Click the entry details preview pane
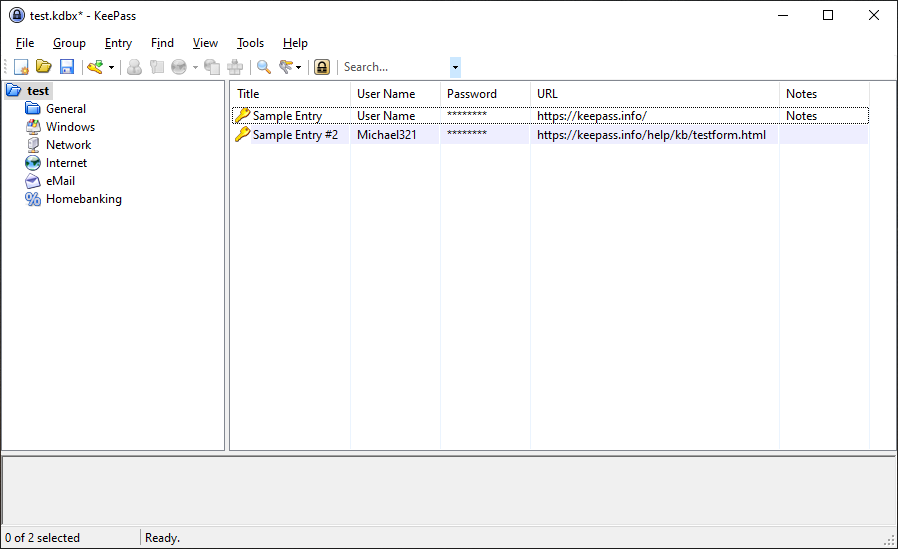Image resolution: width=898 pixels, height=549 pixels. click(x=448, y=490)
